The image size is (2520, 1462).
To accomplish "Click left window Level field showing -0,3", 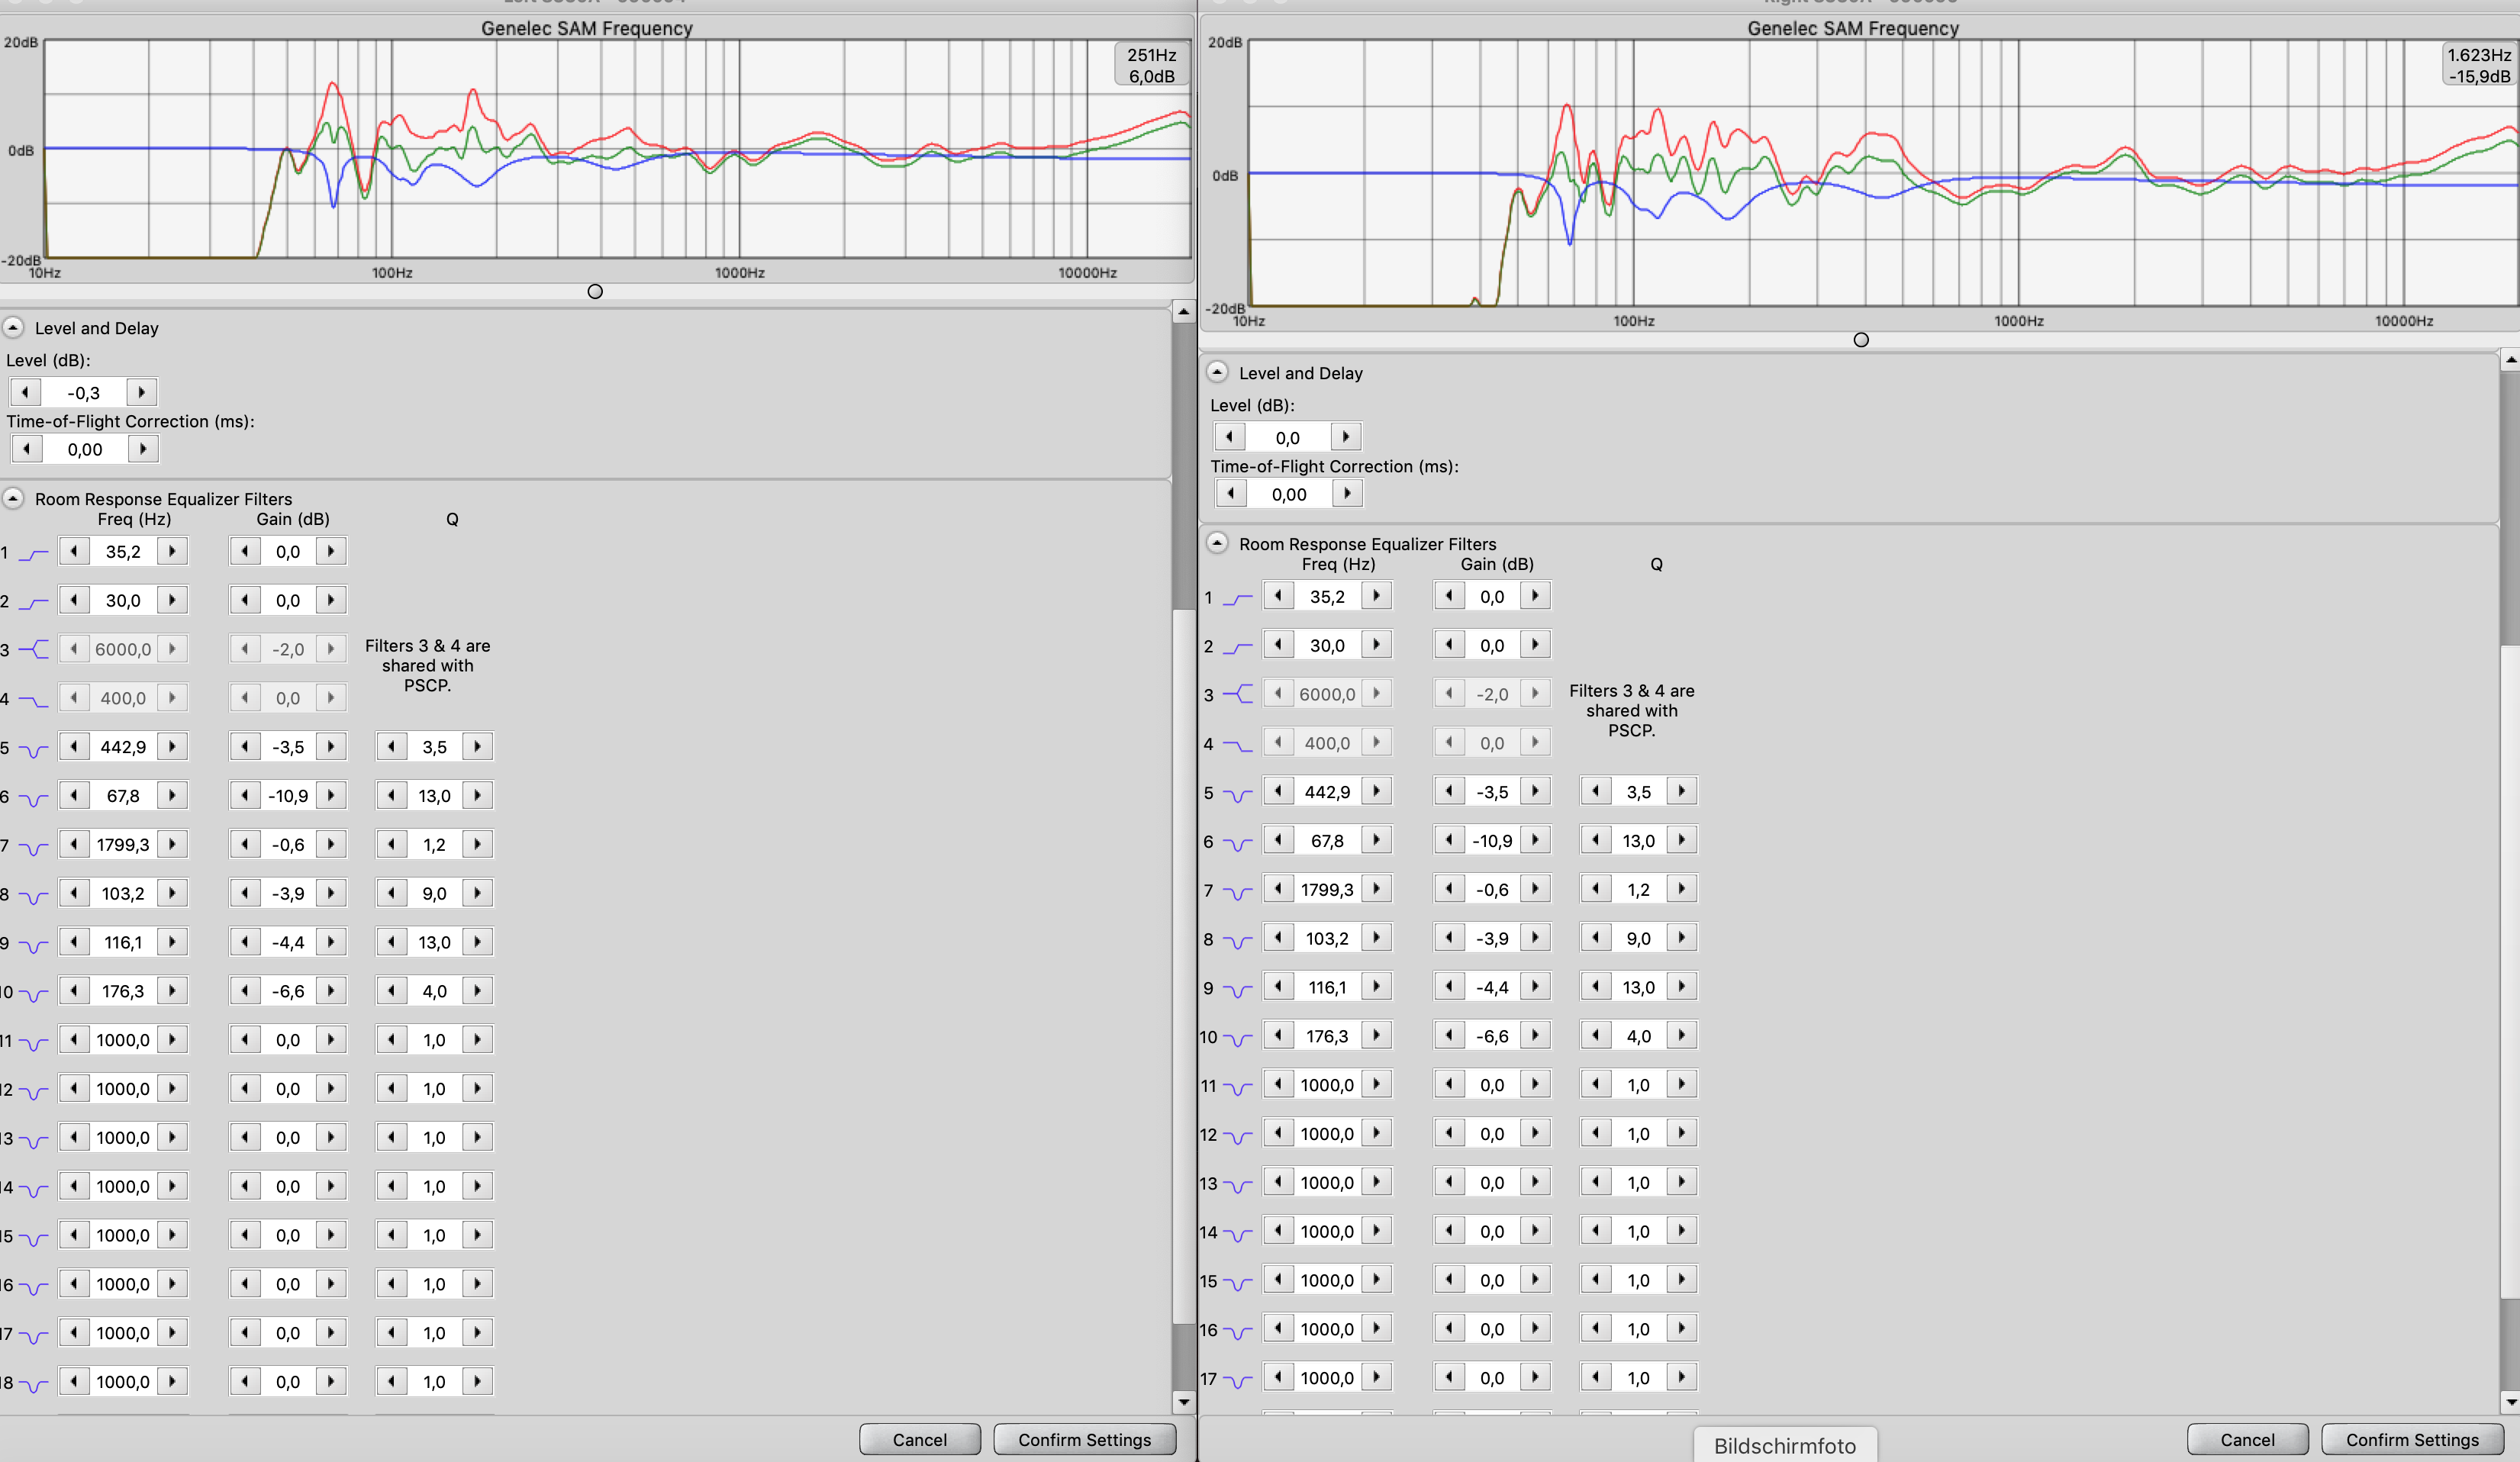I will (x=84, y=393).
